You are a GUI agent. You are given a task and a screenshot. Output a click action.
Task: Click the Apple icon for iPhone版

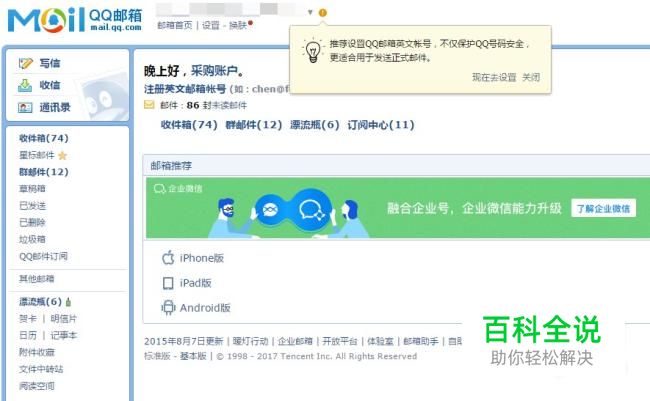tap(168, 258)
